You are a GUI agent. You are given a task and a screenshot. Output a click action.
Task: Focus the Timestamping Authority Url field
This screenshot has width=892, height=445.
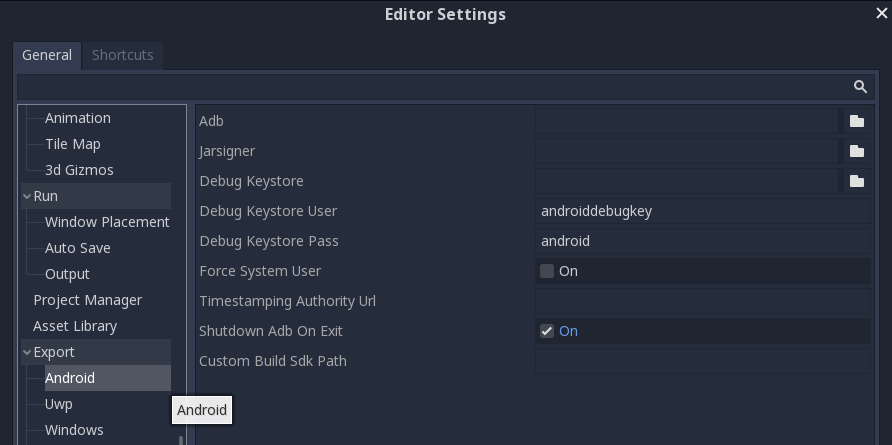[x=703, y=301]
